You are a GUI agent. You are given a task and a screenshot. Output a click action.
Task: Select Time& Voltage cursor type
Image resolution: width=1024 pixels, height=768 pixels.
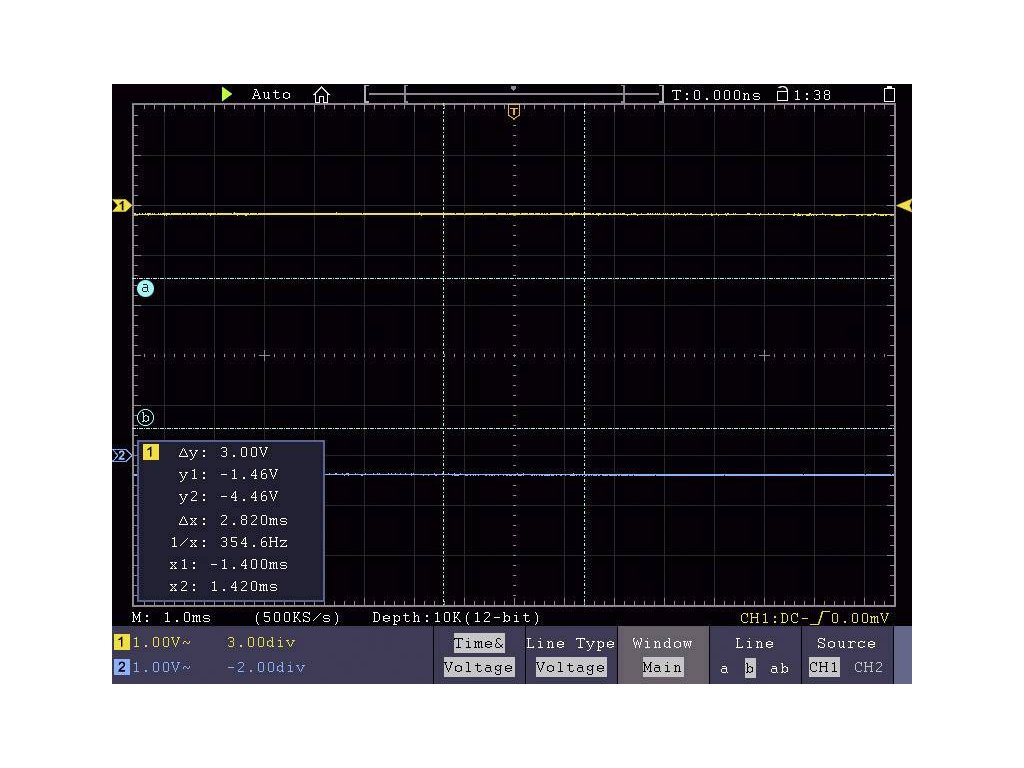click(479, 655)
